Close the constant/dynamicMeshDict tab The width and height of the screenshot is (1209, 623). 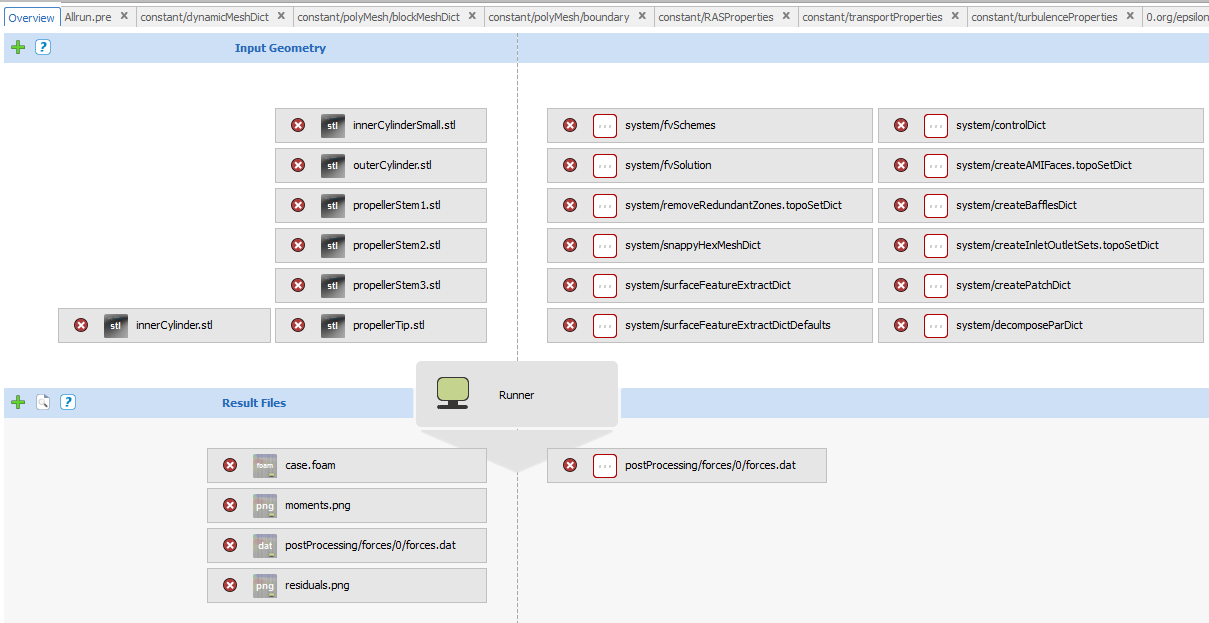pyautogui.click(x=281, y=17)
